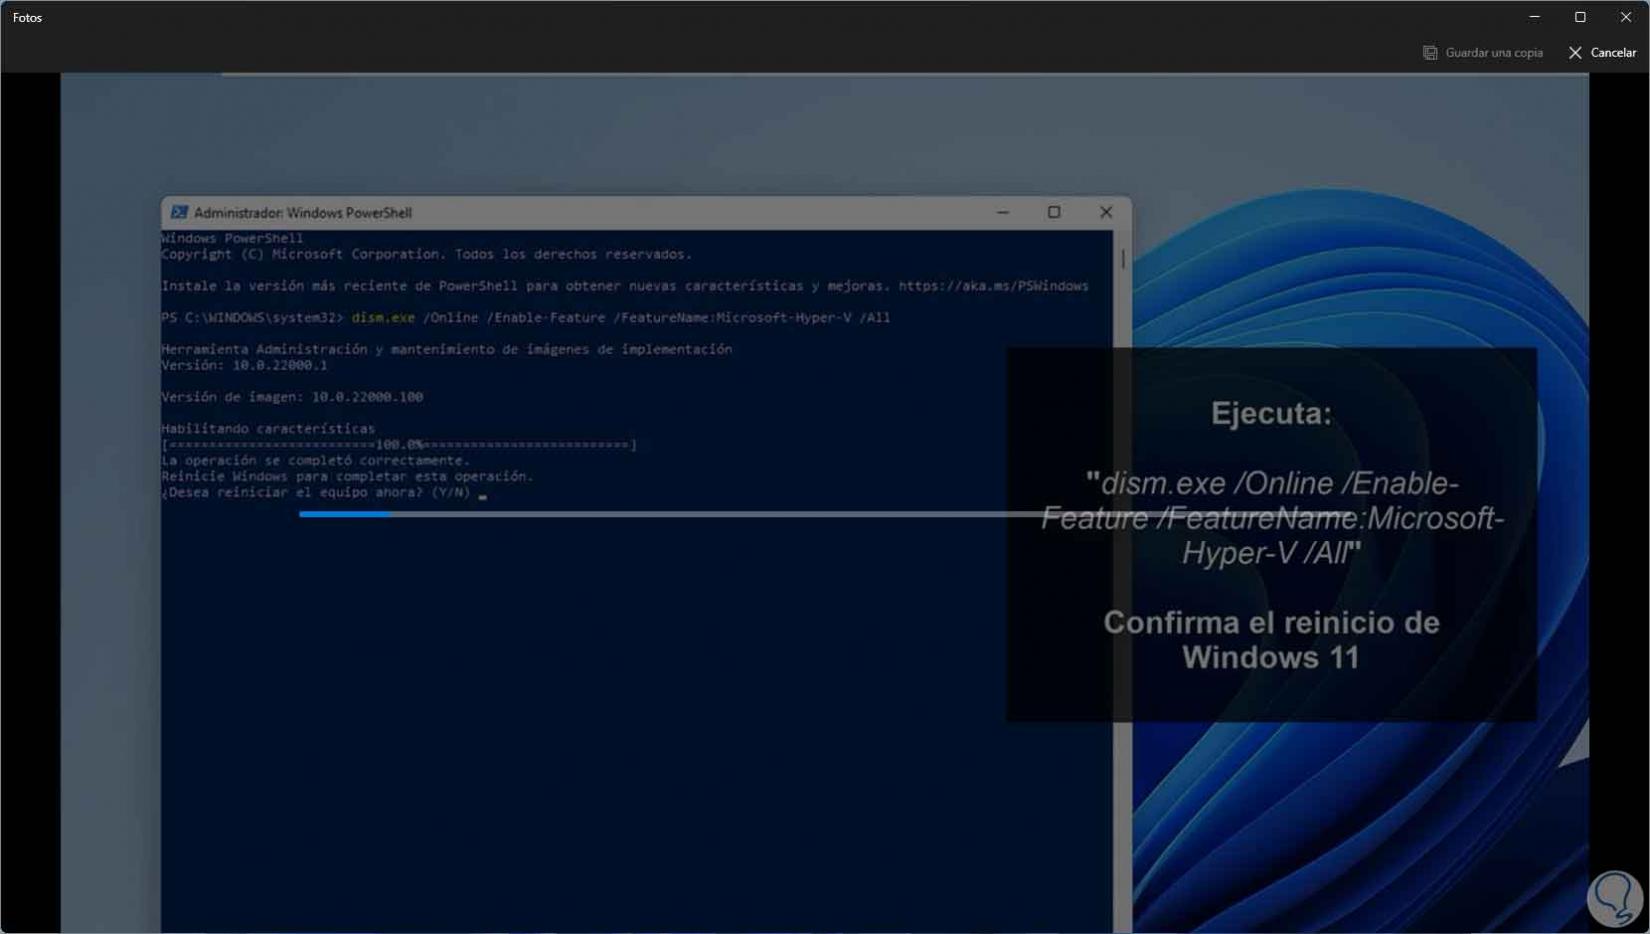Click the 'Ejecuta:' heading in the overlay

1271,413
